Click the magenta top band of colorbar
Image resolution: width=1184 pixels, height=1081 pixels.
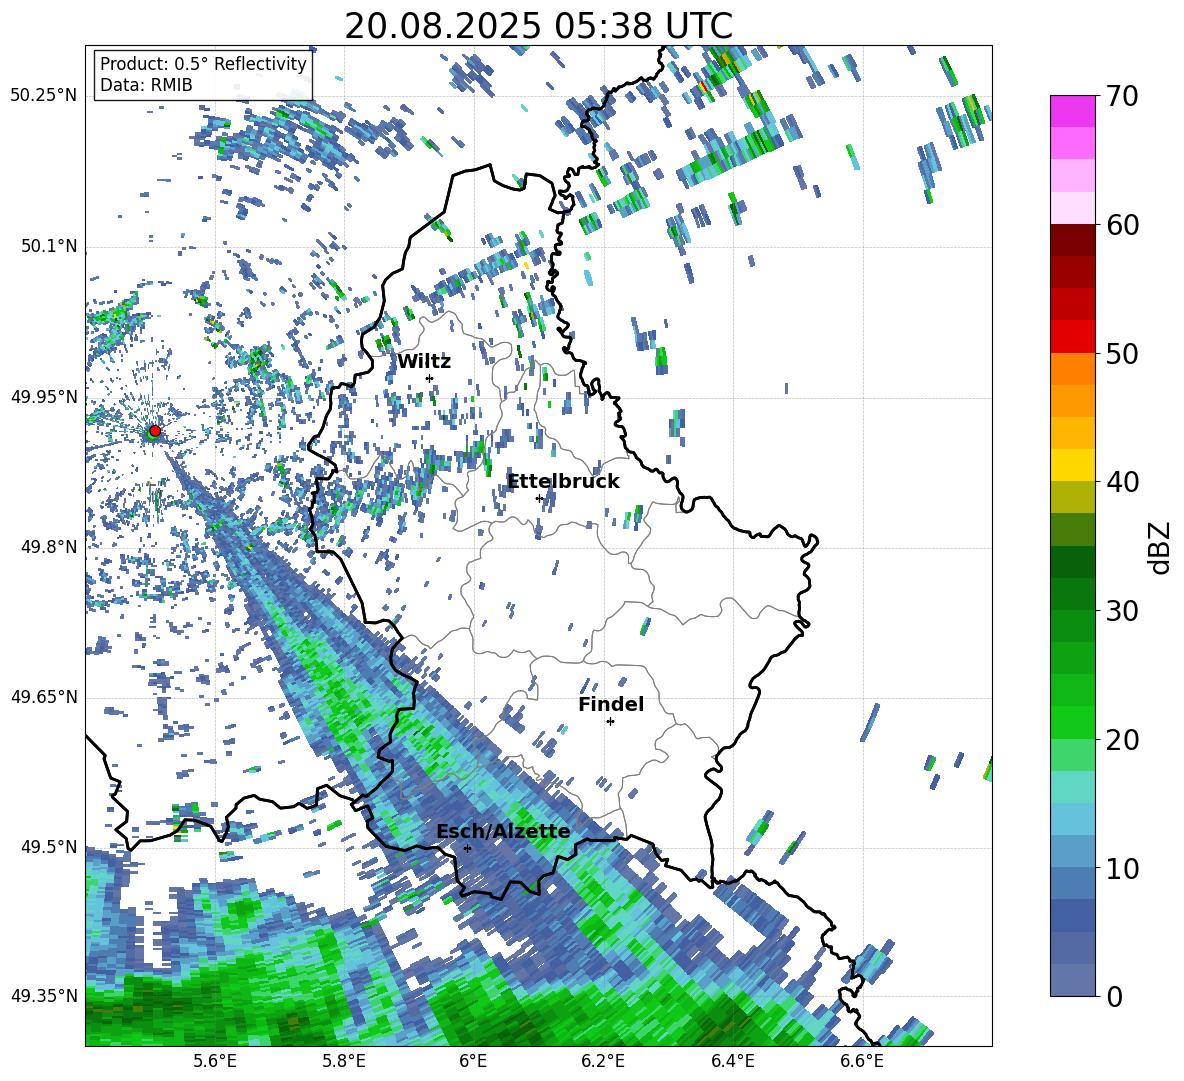(x=1072, y=111)
